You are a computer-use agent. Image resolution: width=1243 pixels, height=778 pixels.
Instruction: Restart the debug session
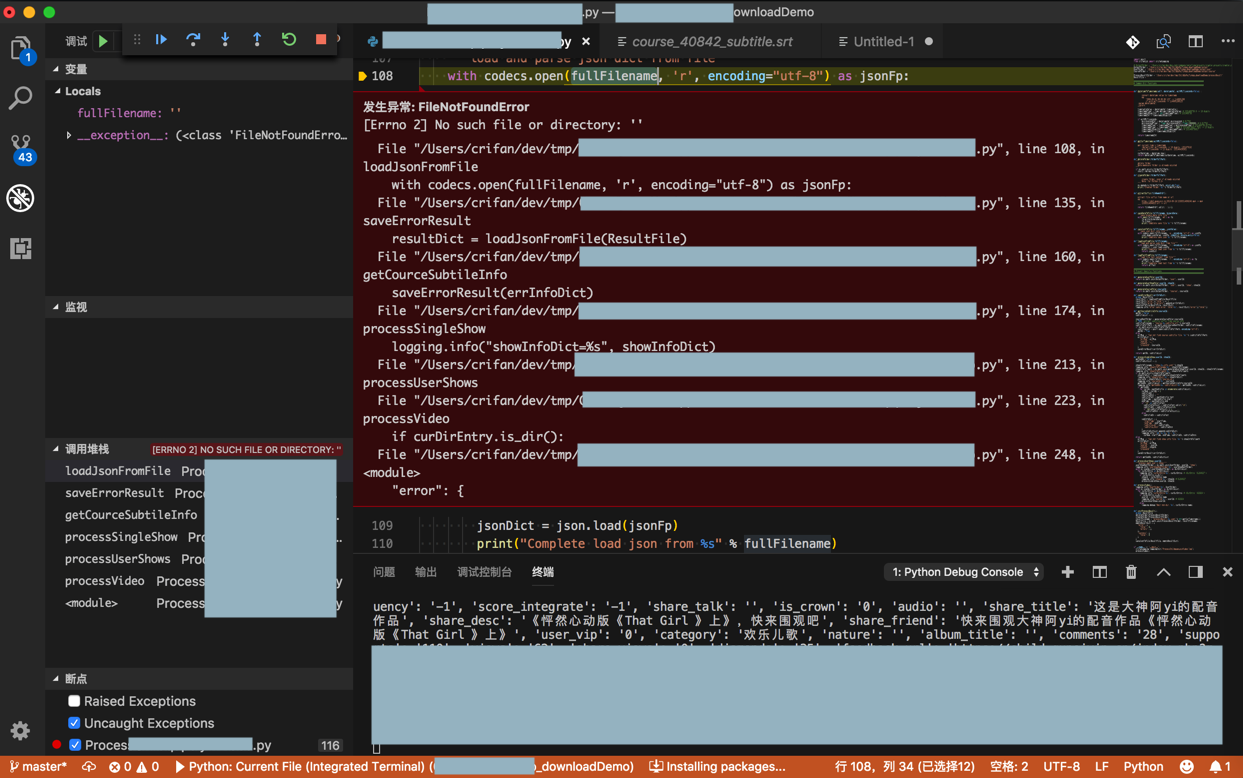tap(289, 40)
